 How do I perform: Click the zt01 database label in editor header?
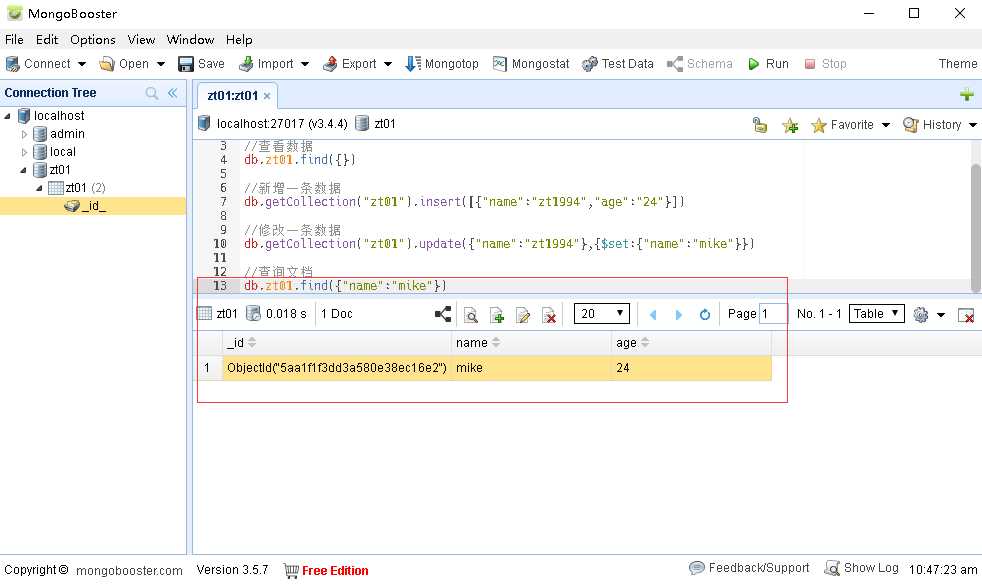point(385,124)
